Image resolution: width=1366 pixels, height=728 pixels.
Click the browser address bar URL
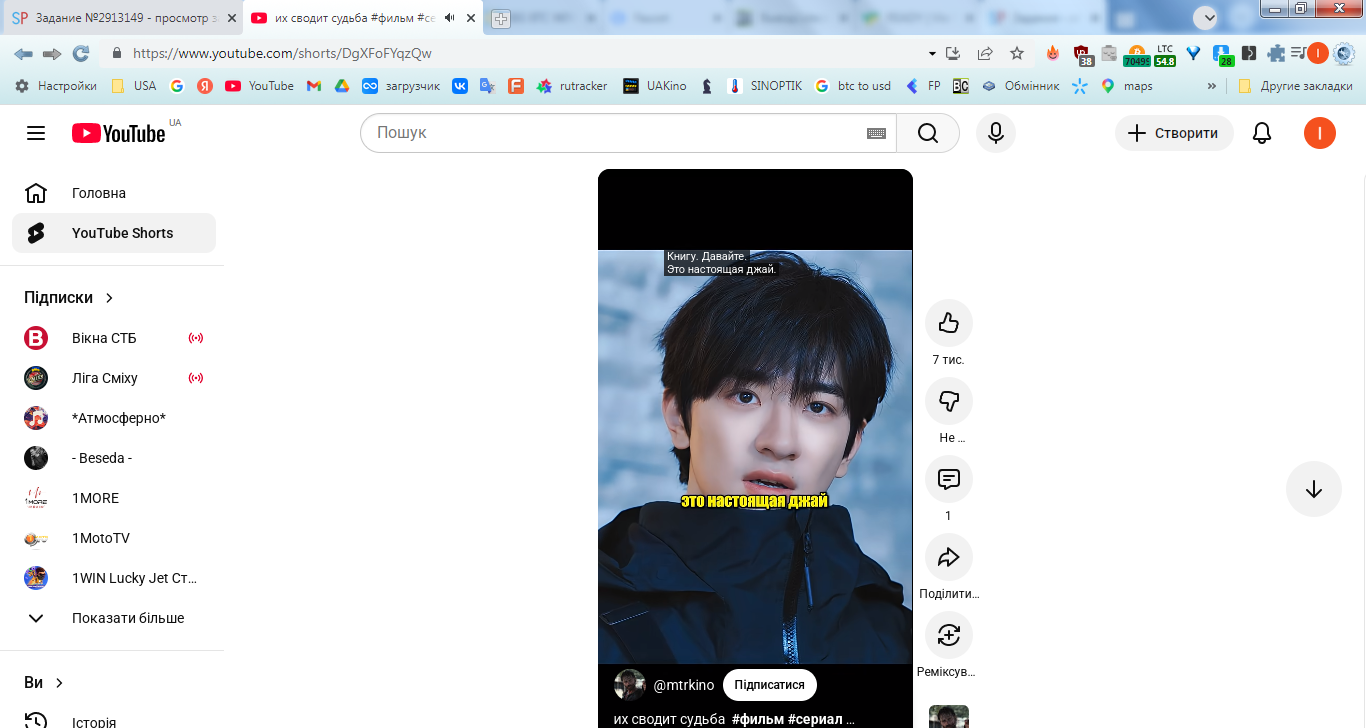(x=282, y=53)
